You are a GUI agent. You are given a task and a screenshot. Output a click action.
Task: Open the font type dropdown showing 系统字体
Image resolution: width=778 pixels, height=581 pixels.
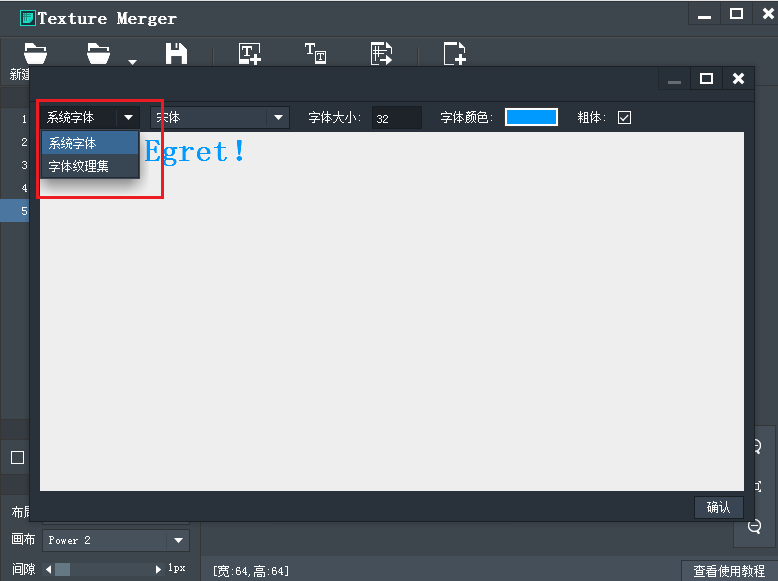tap(90, 118)
